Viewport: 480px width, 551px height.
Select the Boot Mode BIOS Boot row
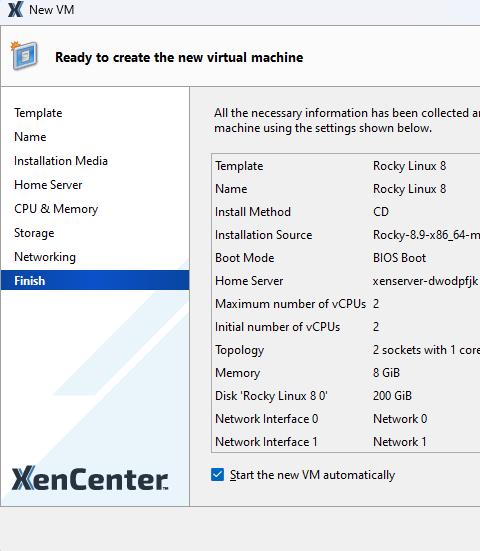[346, 258]
